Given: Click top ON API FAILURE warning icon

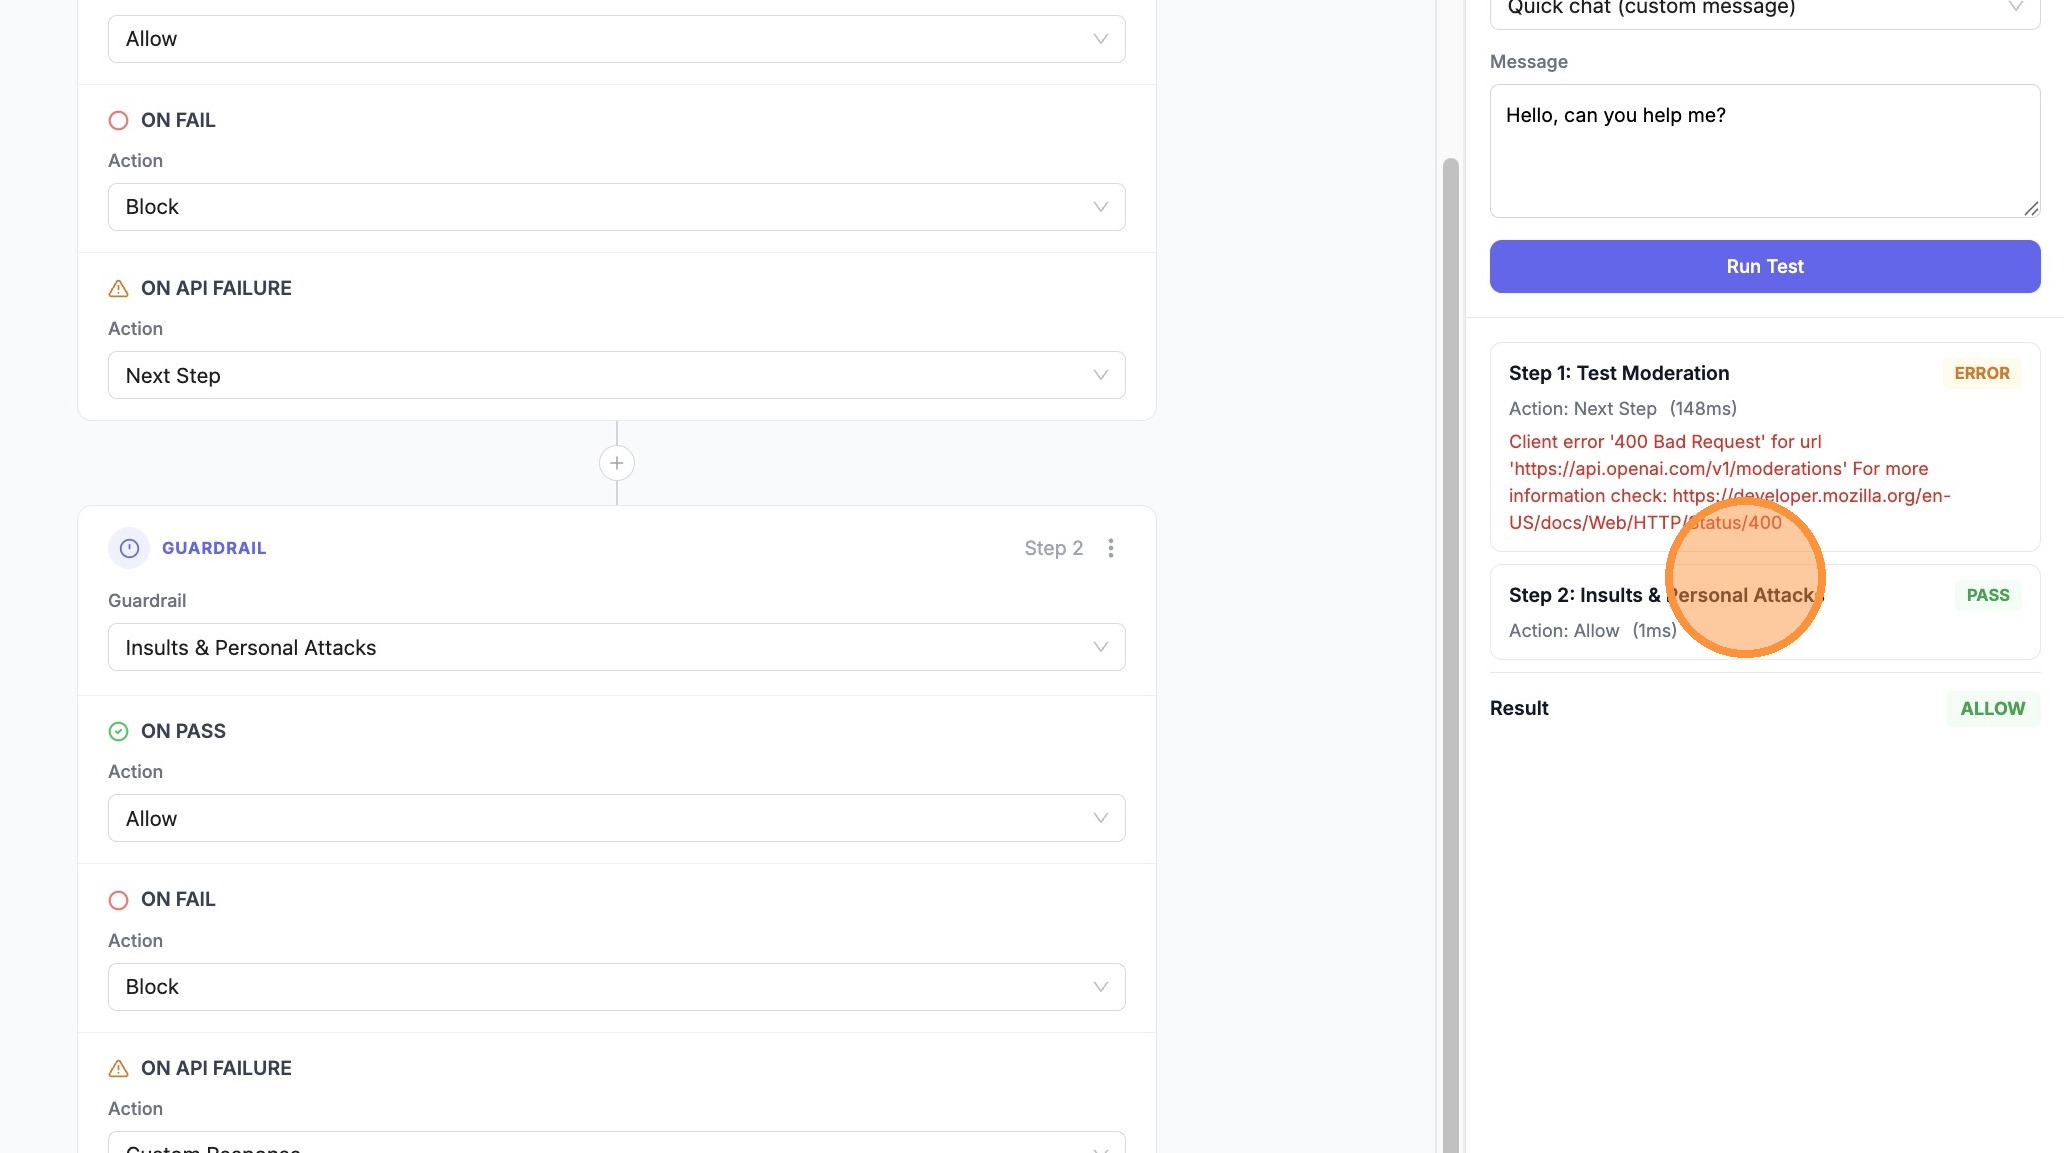Looking at the screenshot, I should [x=118, y=289].
